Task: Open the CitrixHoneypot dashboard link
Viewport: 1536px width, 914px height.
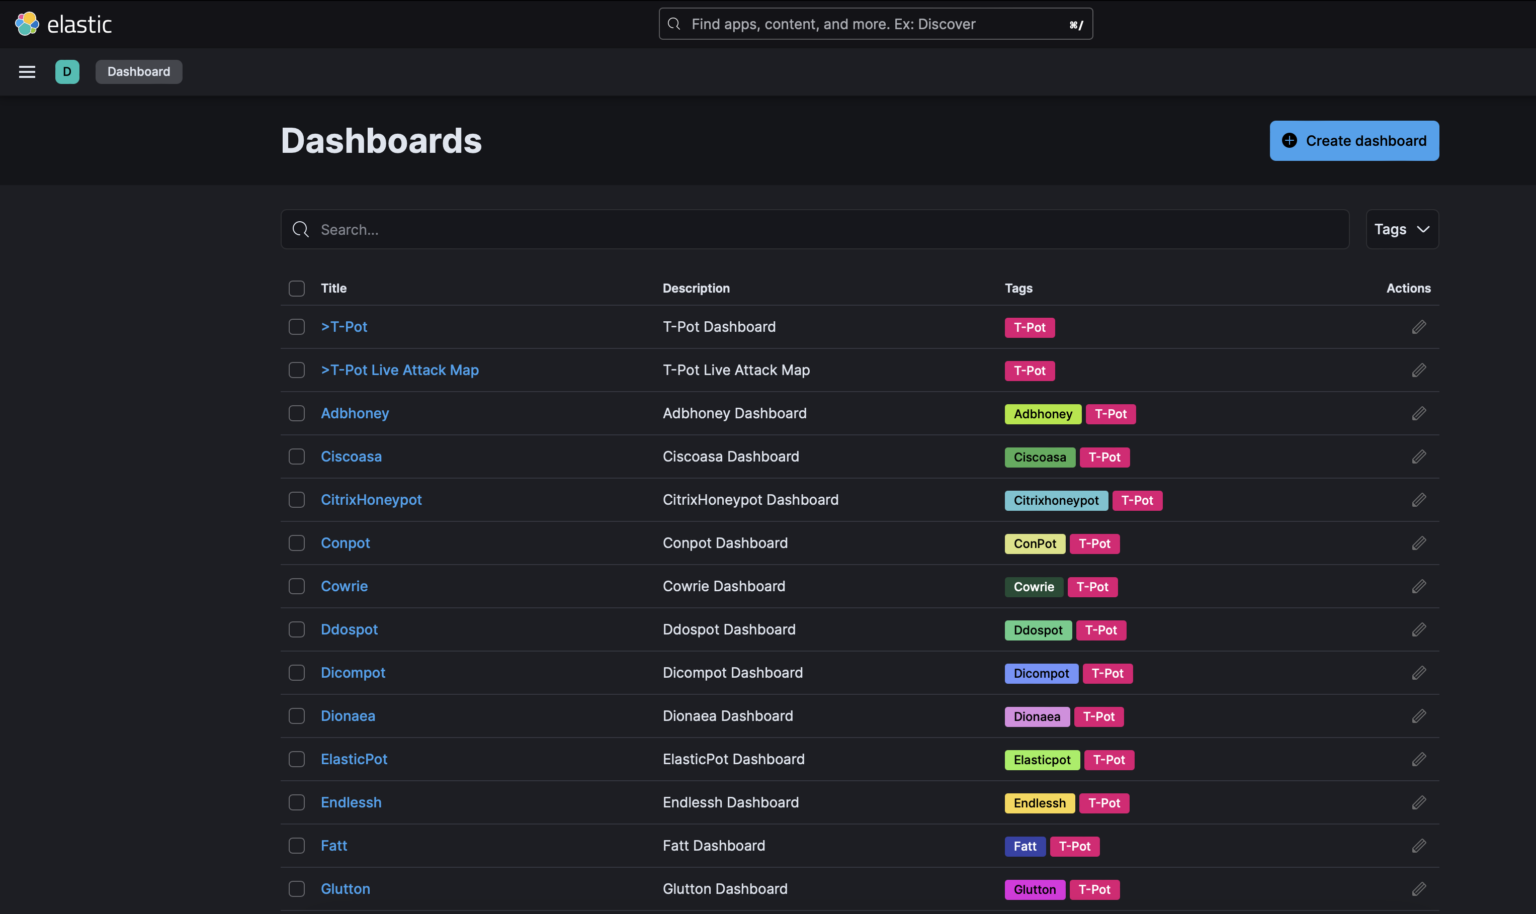Action: 371,500
